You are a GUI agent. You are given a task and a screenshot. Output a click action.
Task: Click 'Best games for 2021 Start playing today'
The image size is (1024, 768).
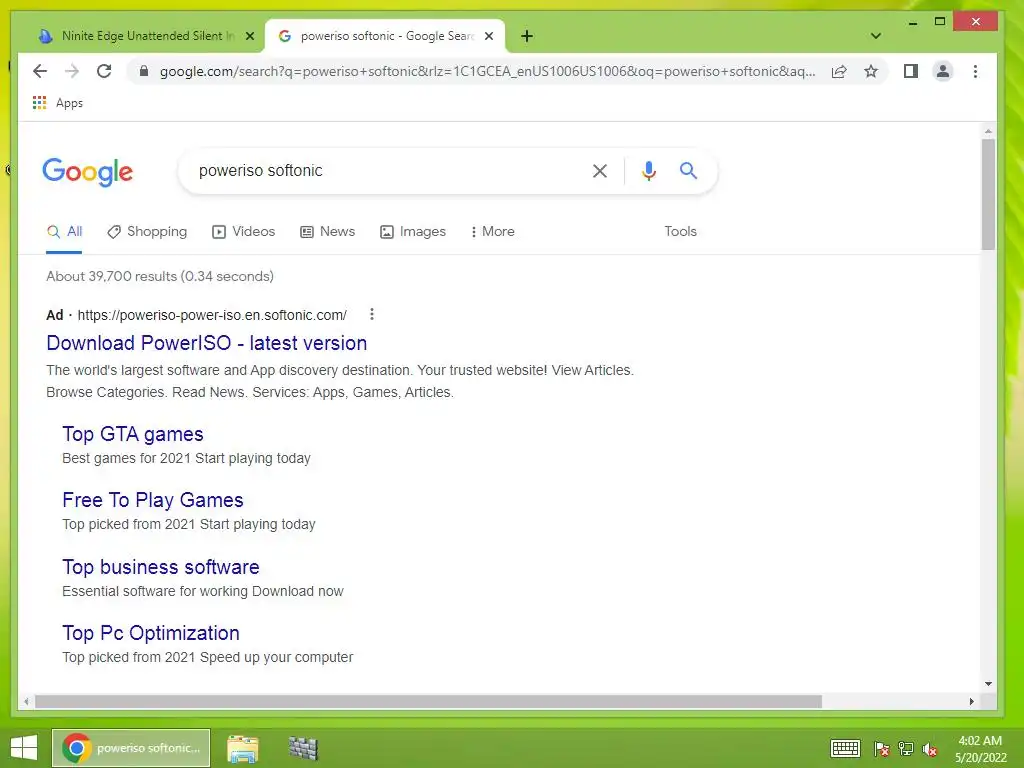click(x=186, y=458)
